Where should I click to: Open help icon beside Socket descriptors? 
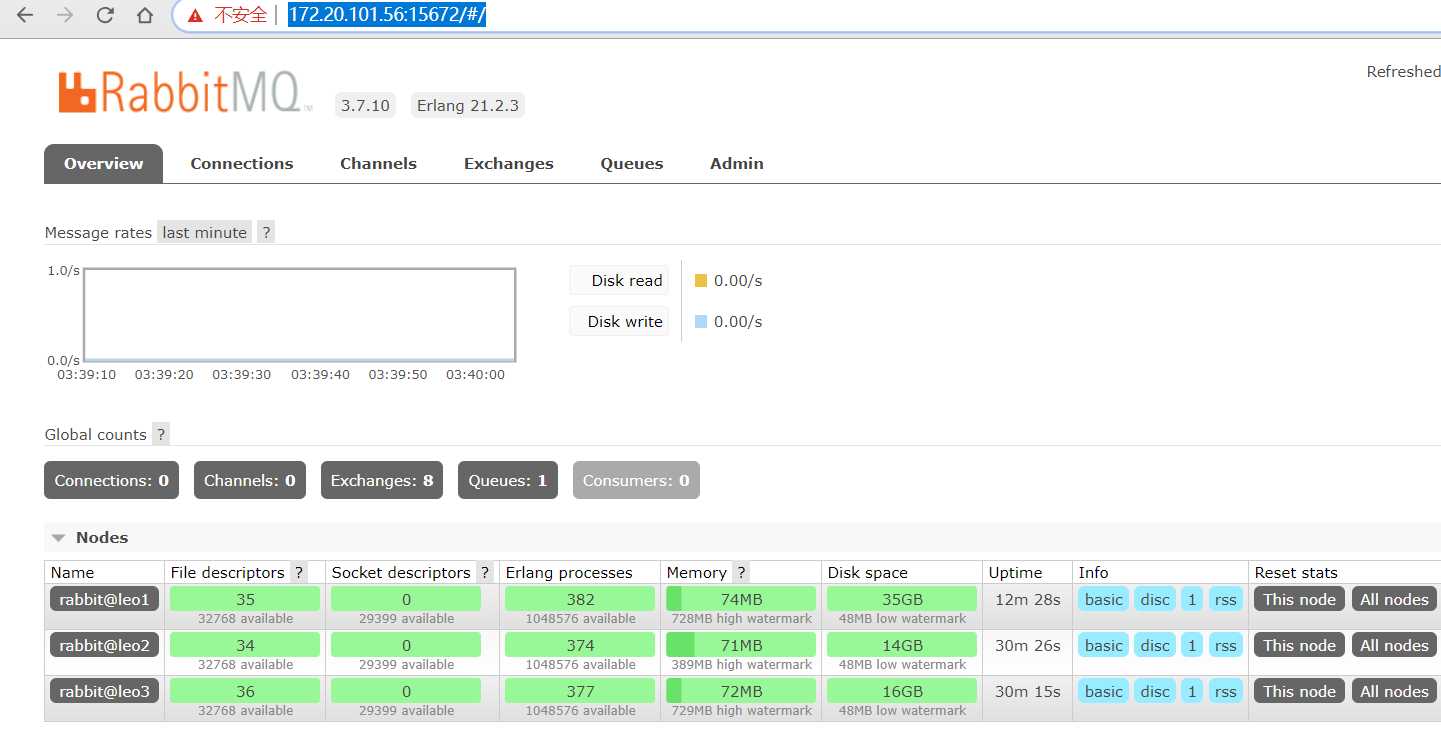coord(485,573)
